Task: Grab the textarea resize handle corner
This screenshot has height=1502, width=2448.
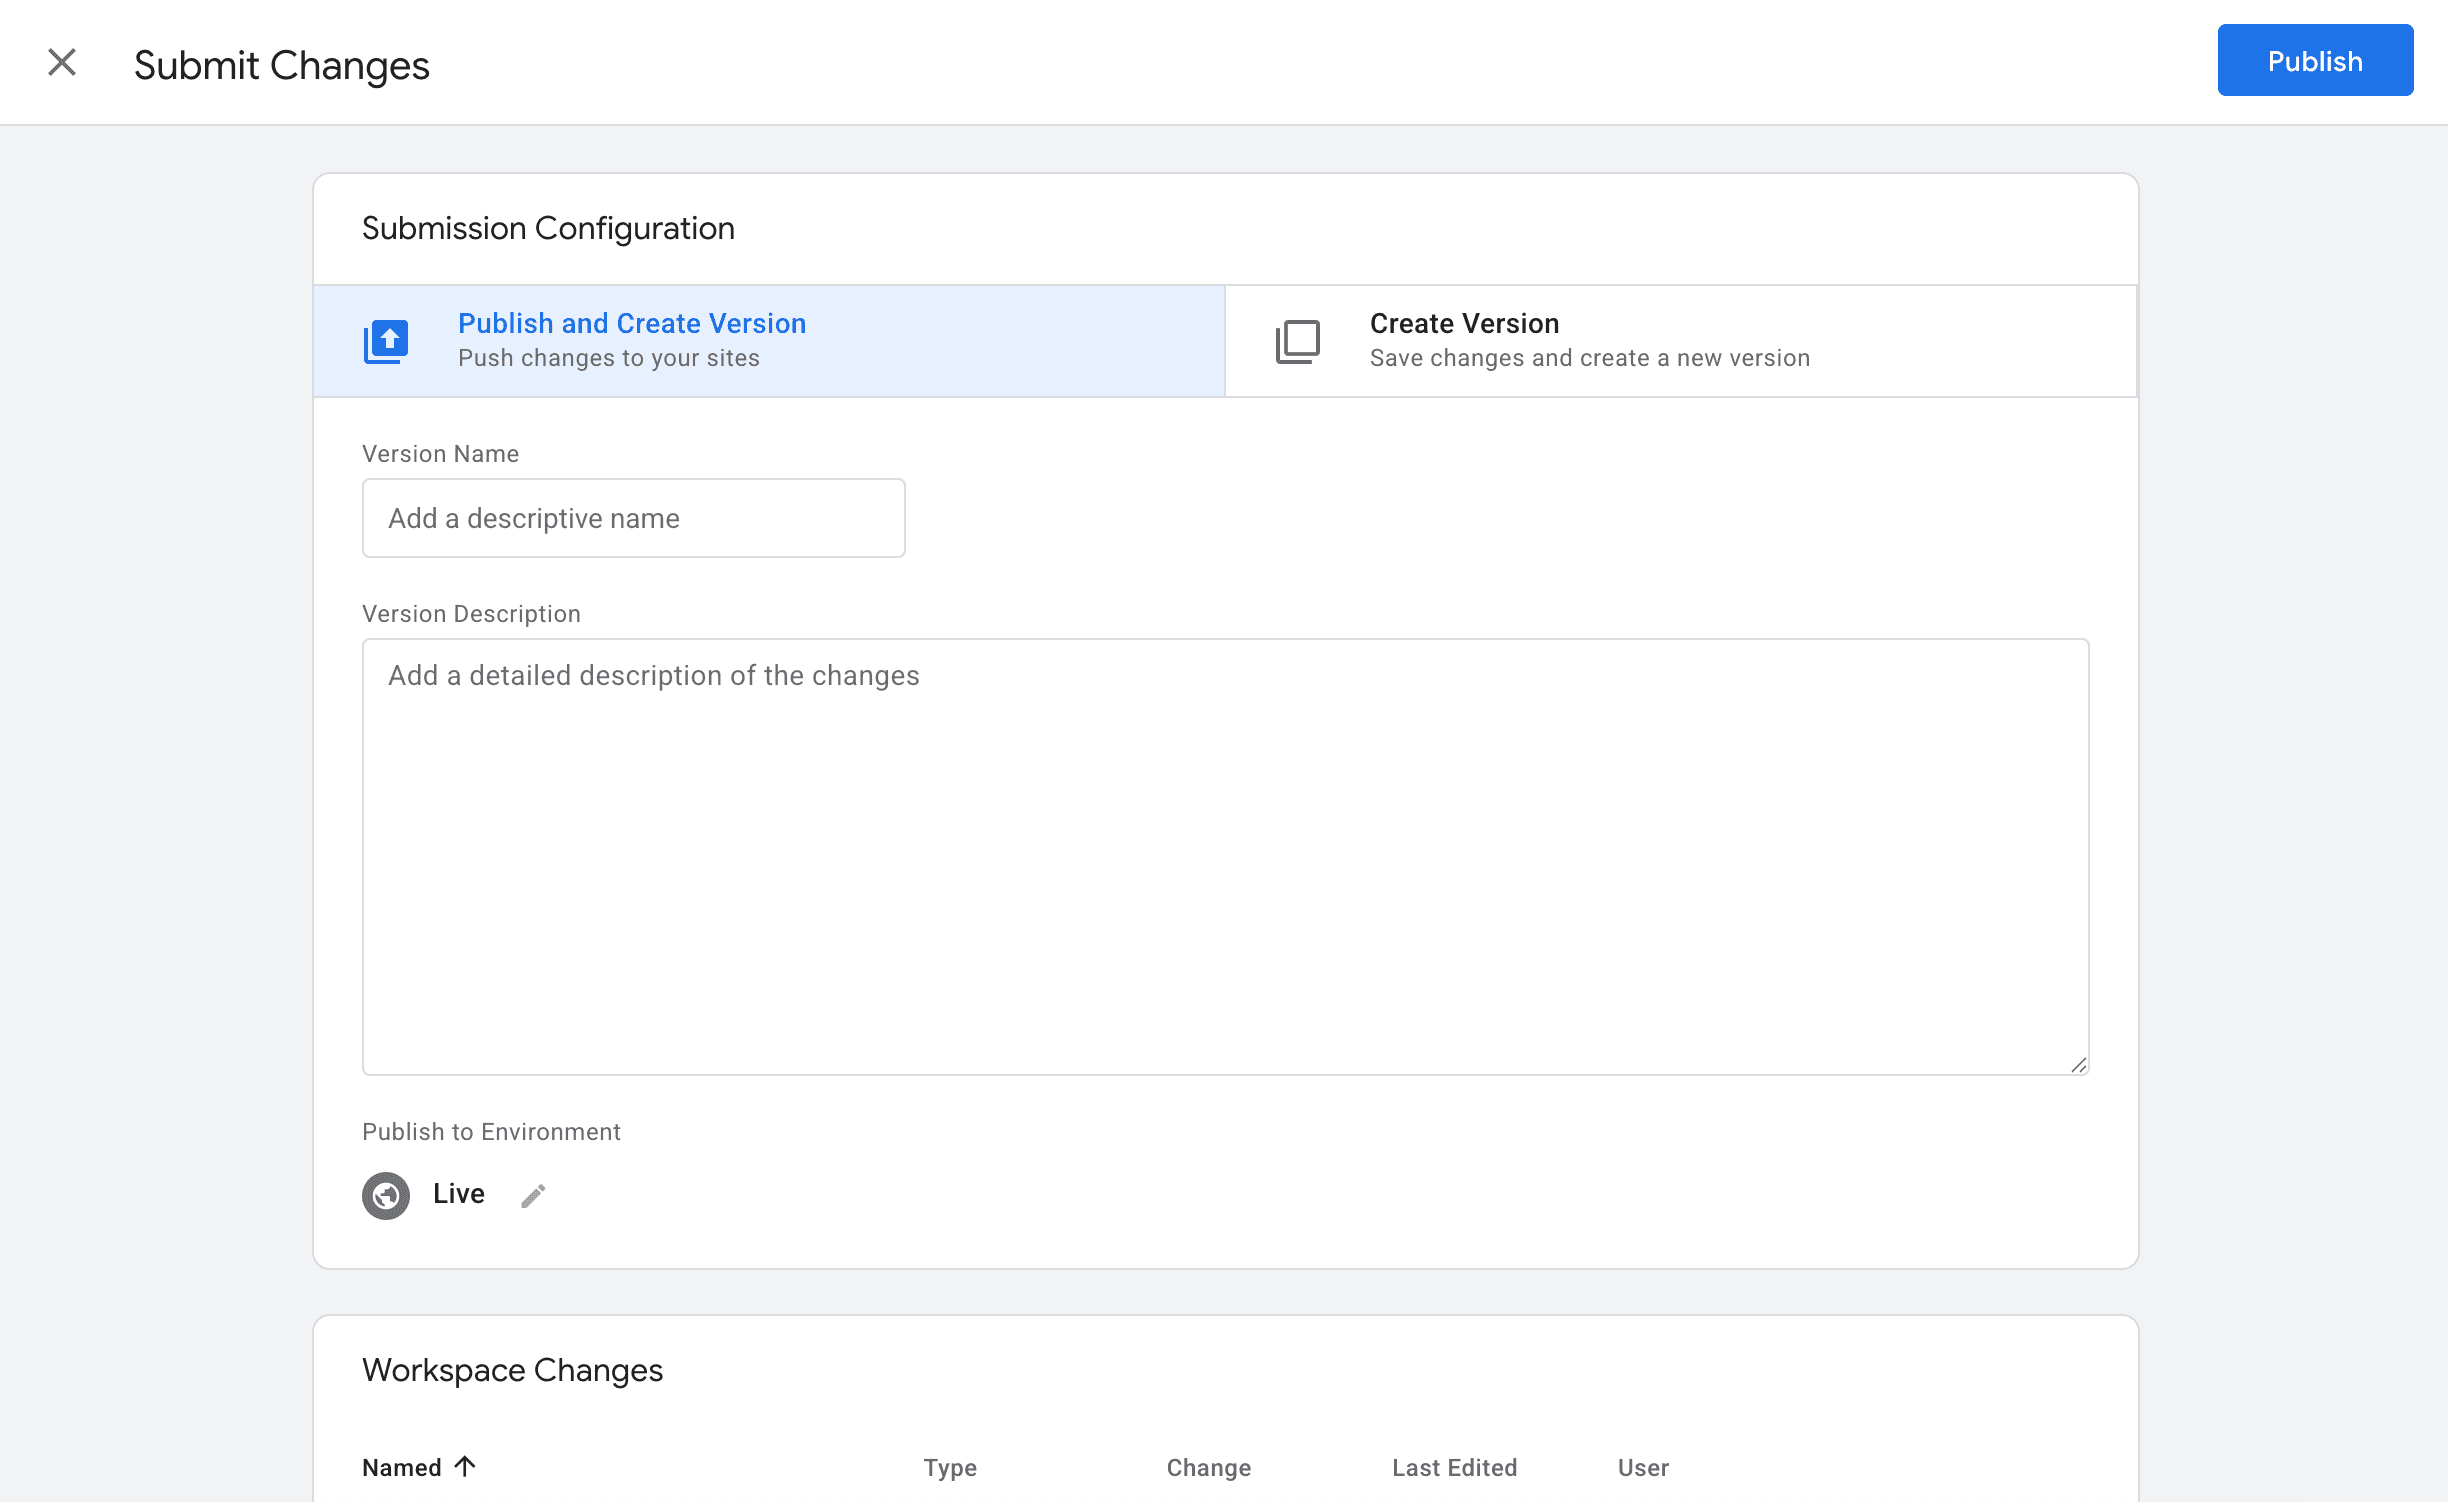Action: point(2079,1065)
